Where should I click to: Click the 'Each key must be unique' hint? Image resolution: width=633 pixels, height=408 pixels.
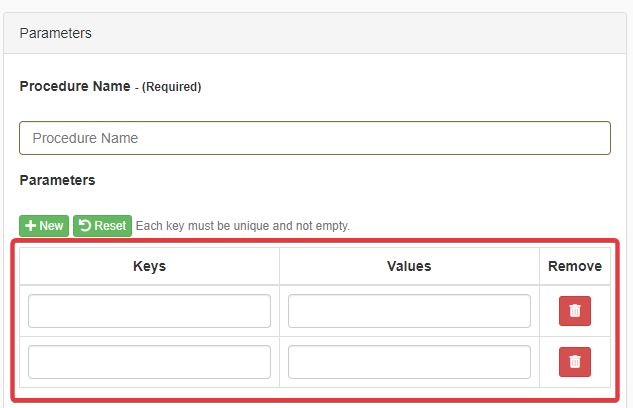242,226
